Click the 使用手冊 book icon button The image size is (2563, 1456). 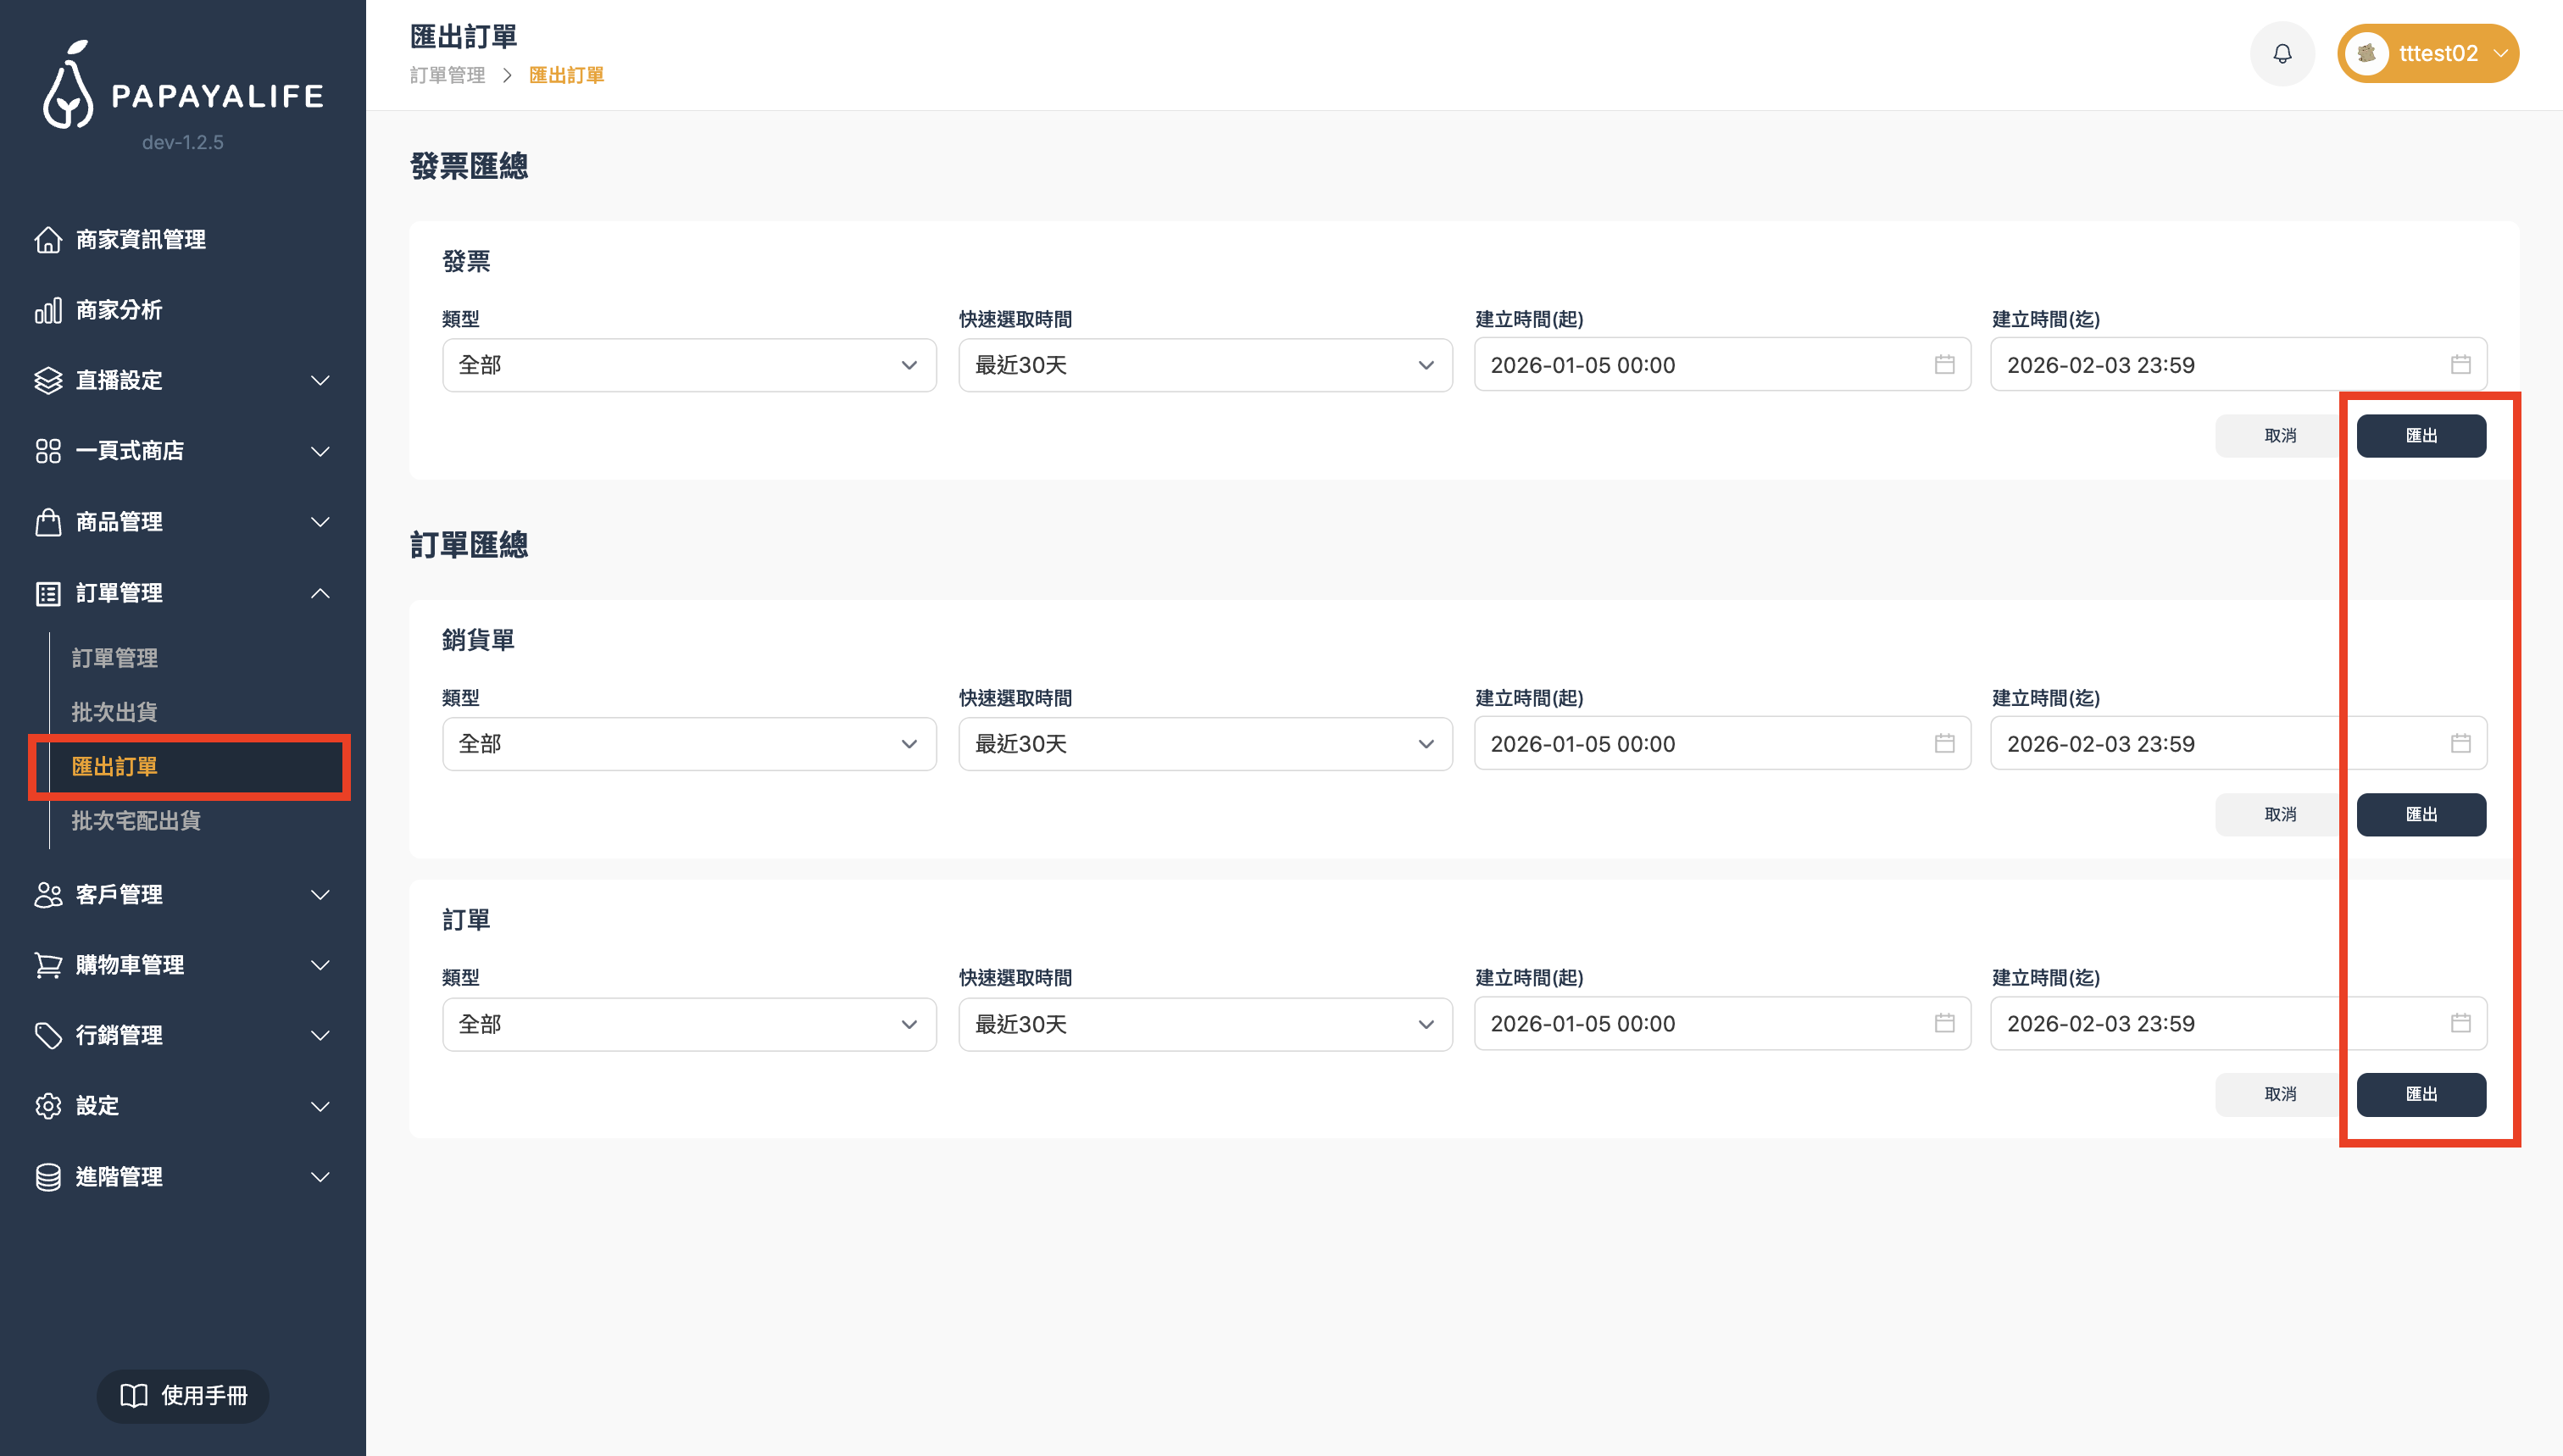point(183,1395)
